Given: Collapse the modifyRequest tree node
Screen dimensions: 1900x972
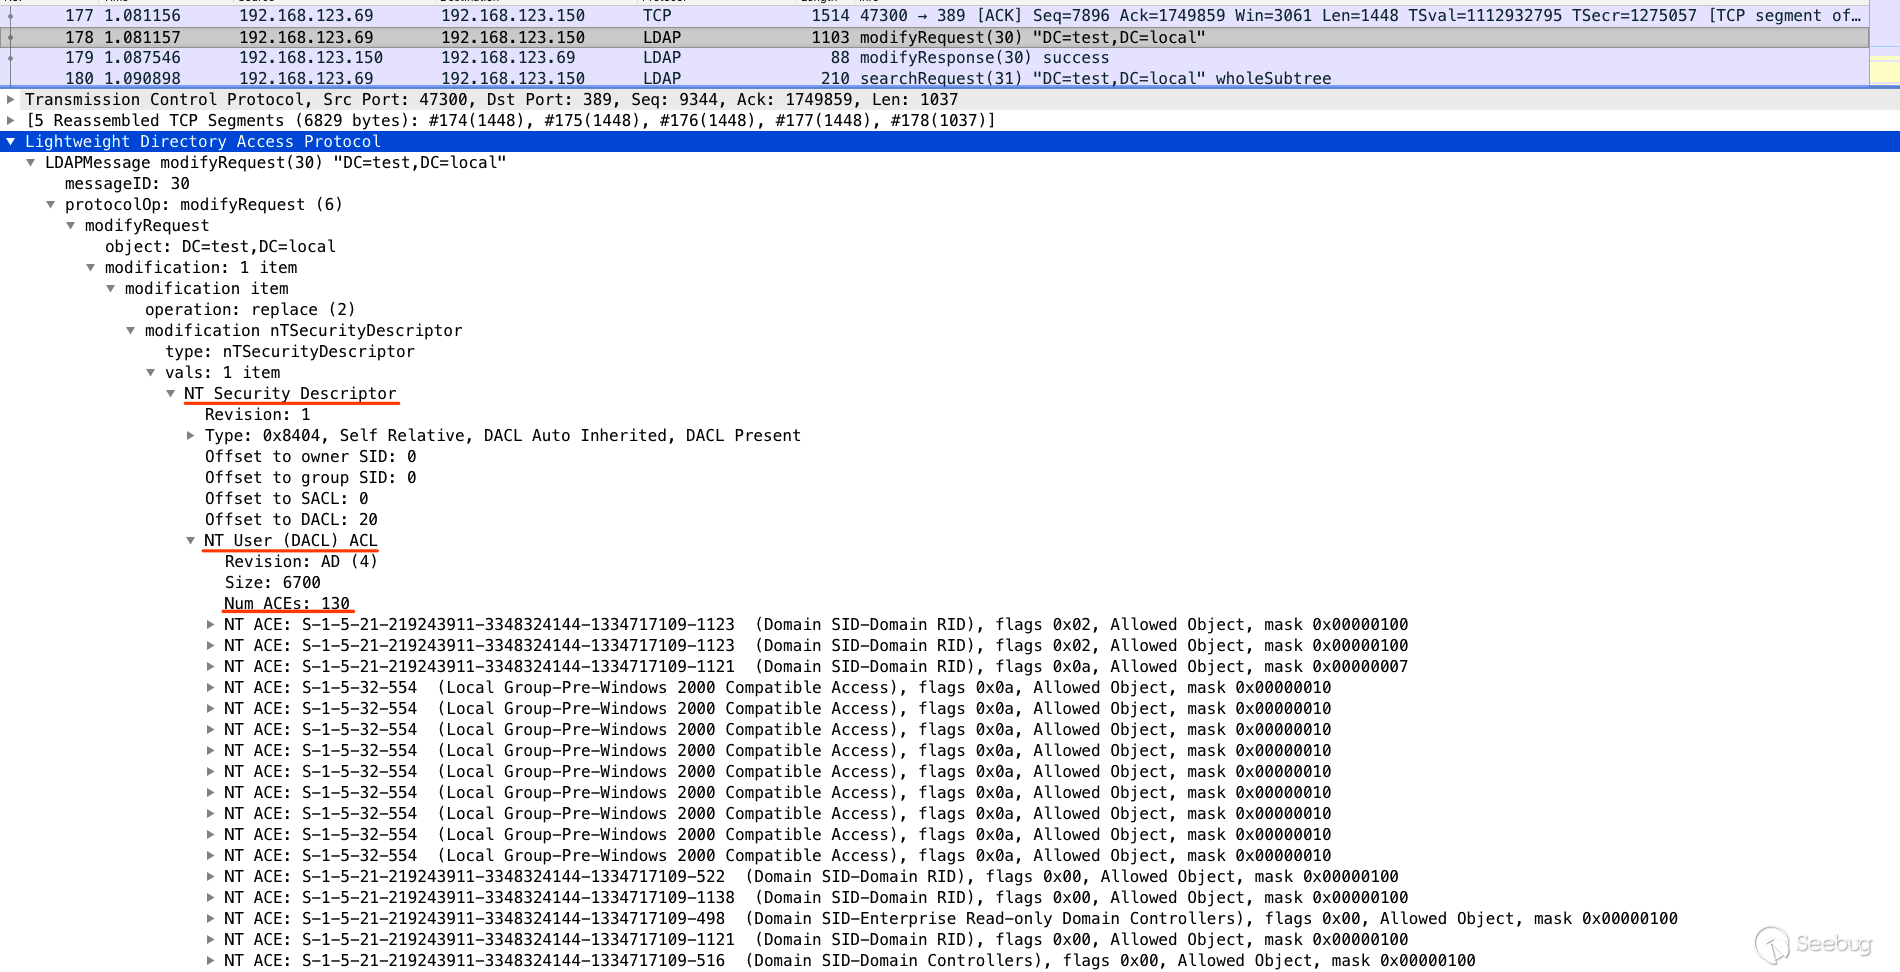Looking at the screenshot, I should pos(71,226).
